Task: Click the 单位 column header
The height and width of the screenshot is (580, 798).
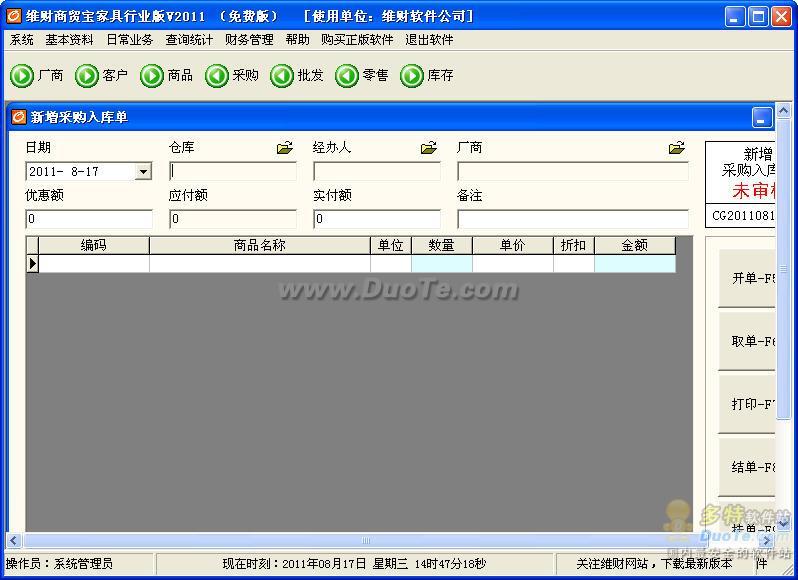Action: pyautogui.click(x=390, y=245)
